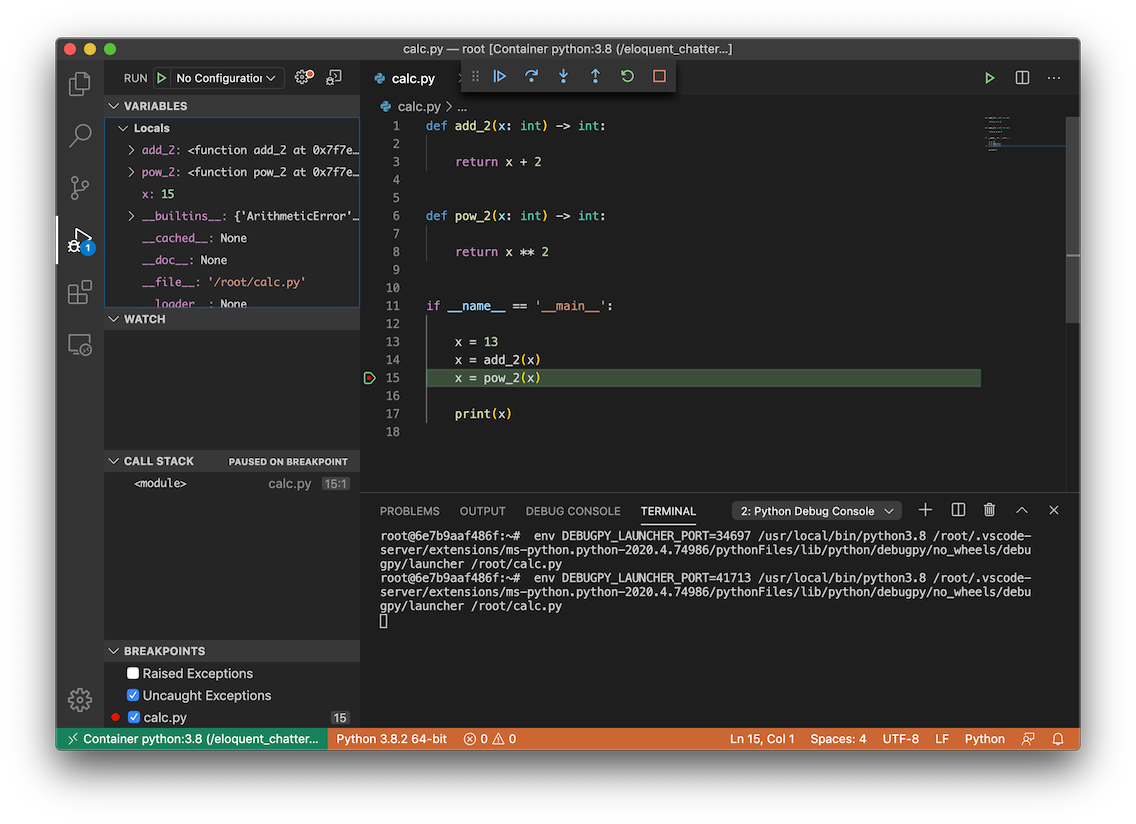Run the Python file using the green play button
1136x824 pixels.
pos(989,77)
